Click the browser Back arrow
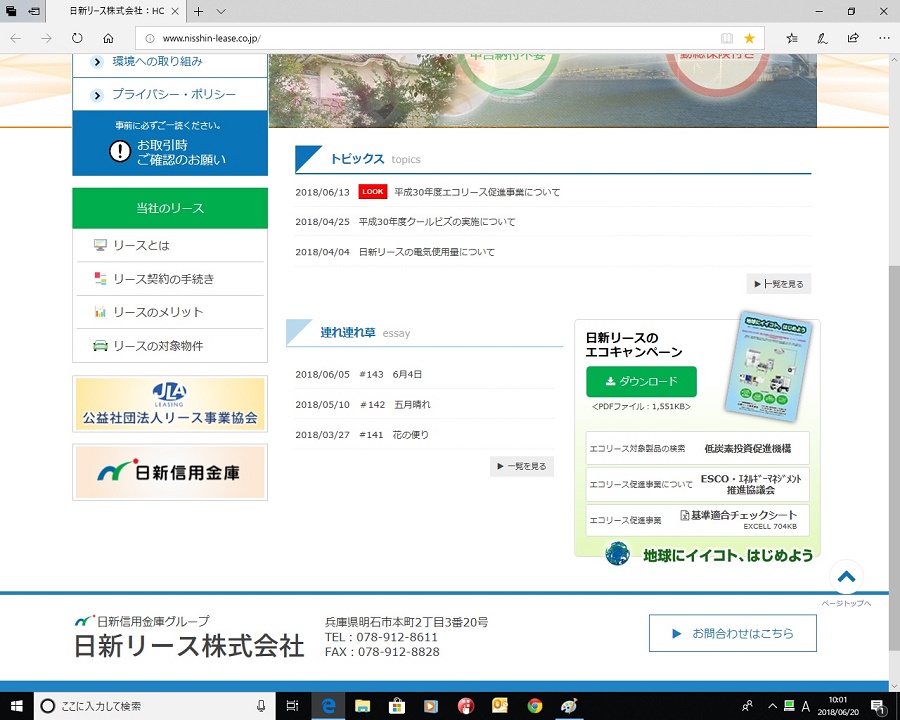The image size is (900, 720). (15, 38)
